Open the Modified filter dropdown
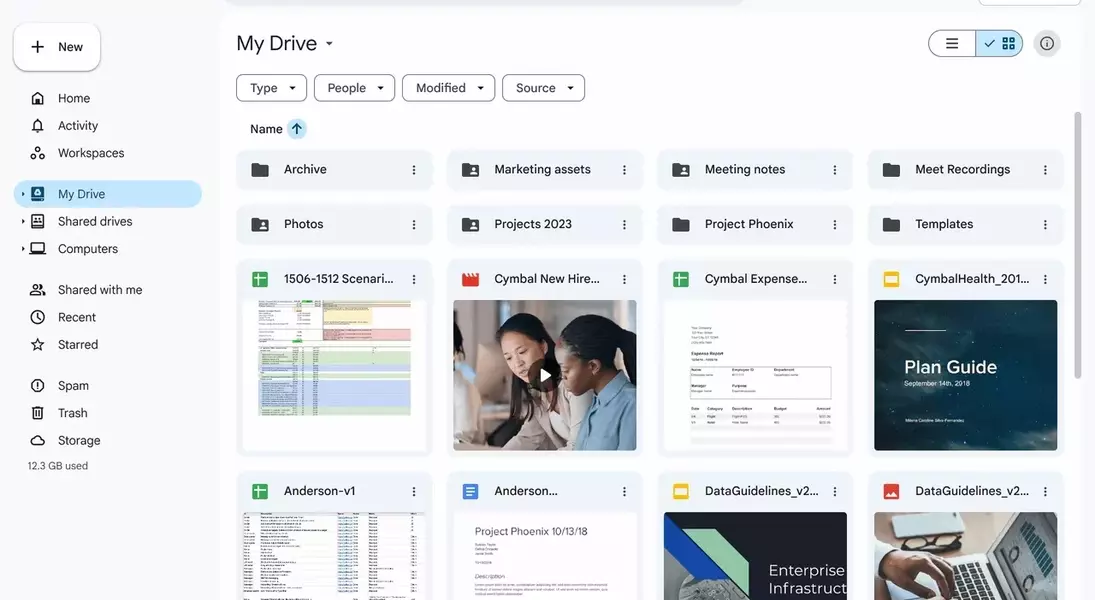This screenshot has width=1095, height=600. 449,88
